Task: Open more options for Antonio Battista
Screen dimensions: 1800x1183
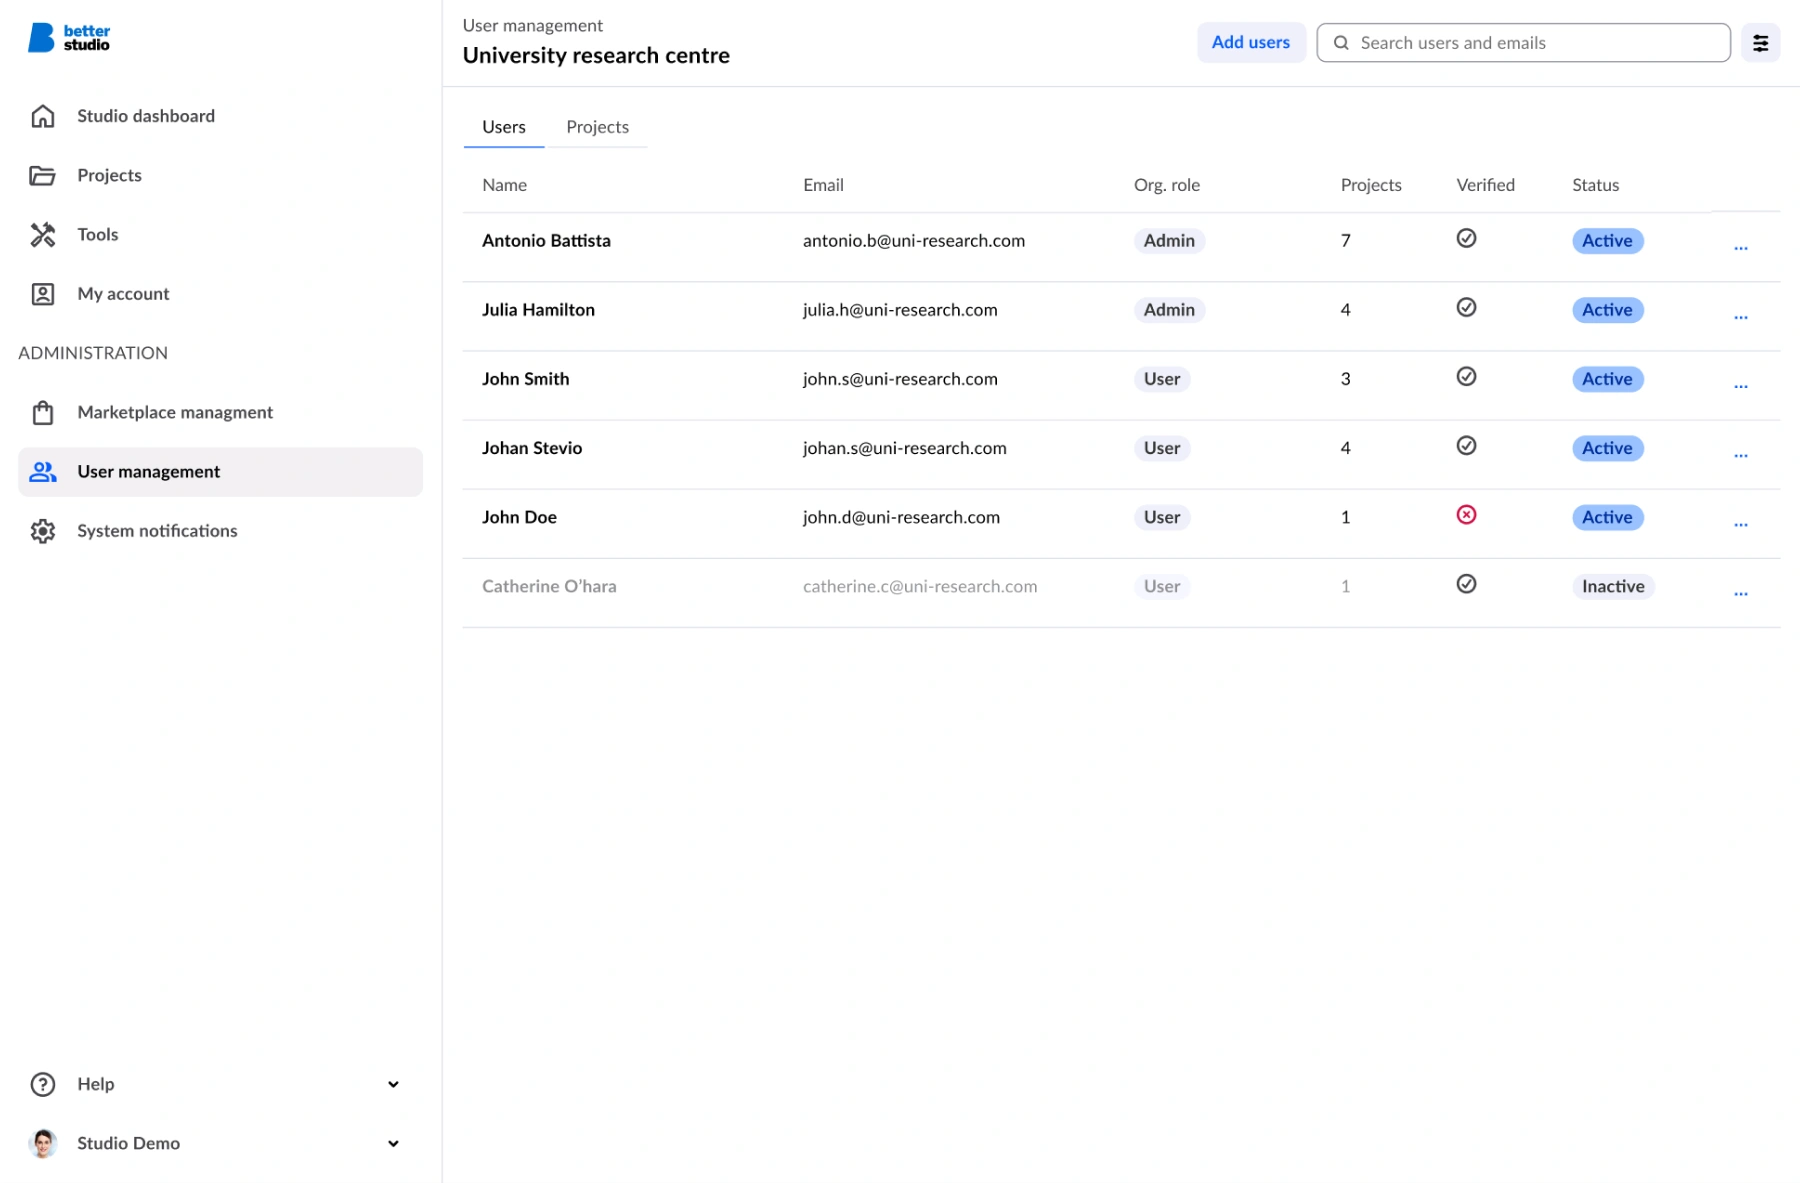Action: 1741,248
